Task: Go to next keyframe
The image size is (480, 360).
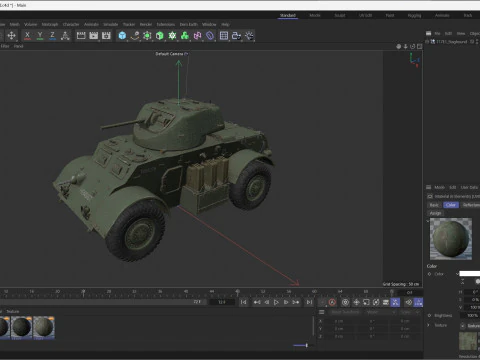Action: pos(296,302)
